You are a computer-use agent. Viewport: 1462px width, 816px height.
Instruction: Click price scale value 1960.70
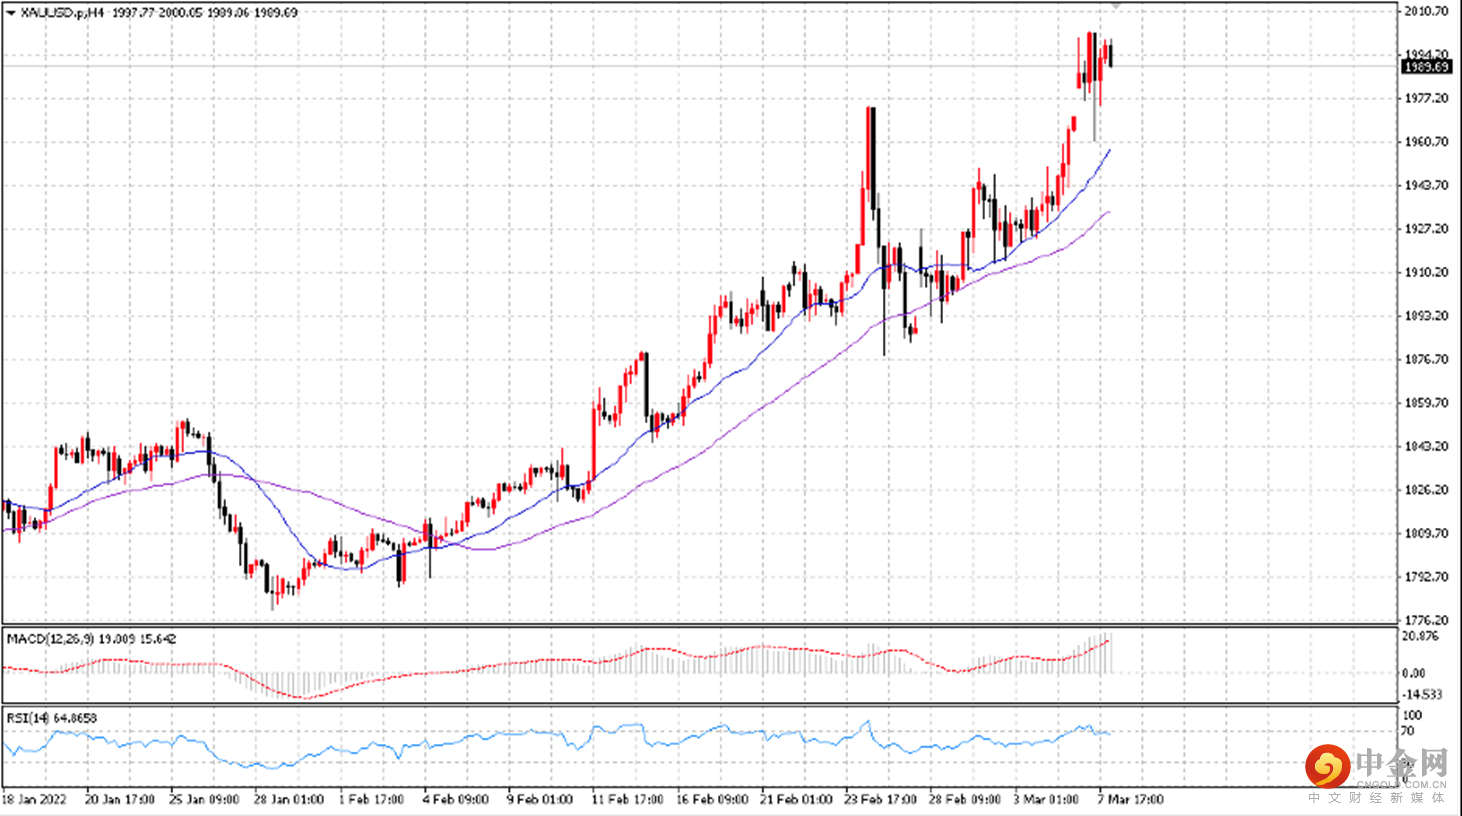1426,142
